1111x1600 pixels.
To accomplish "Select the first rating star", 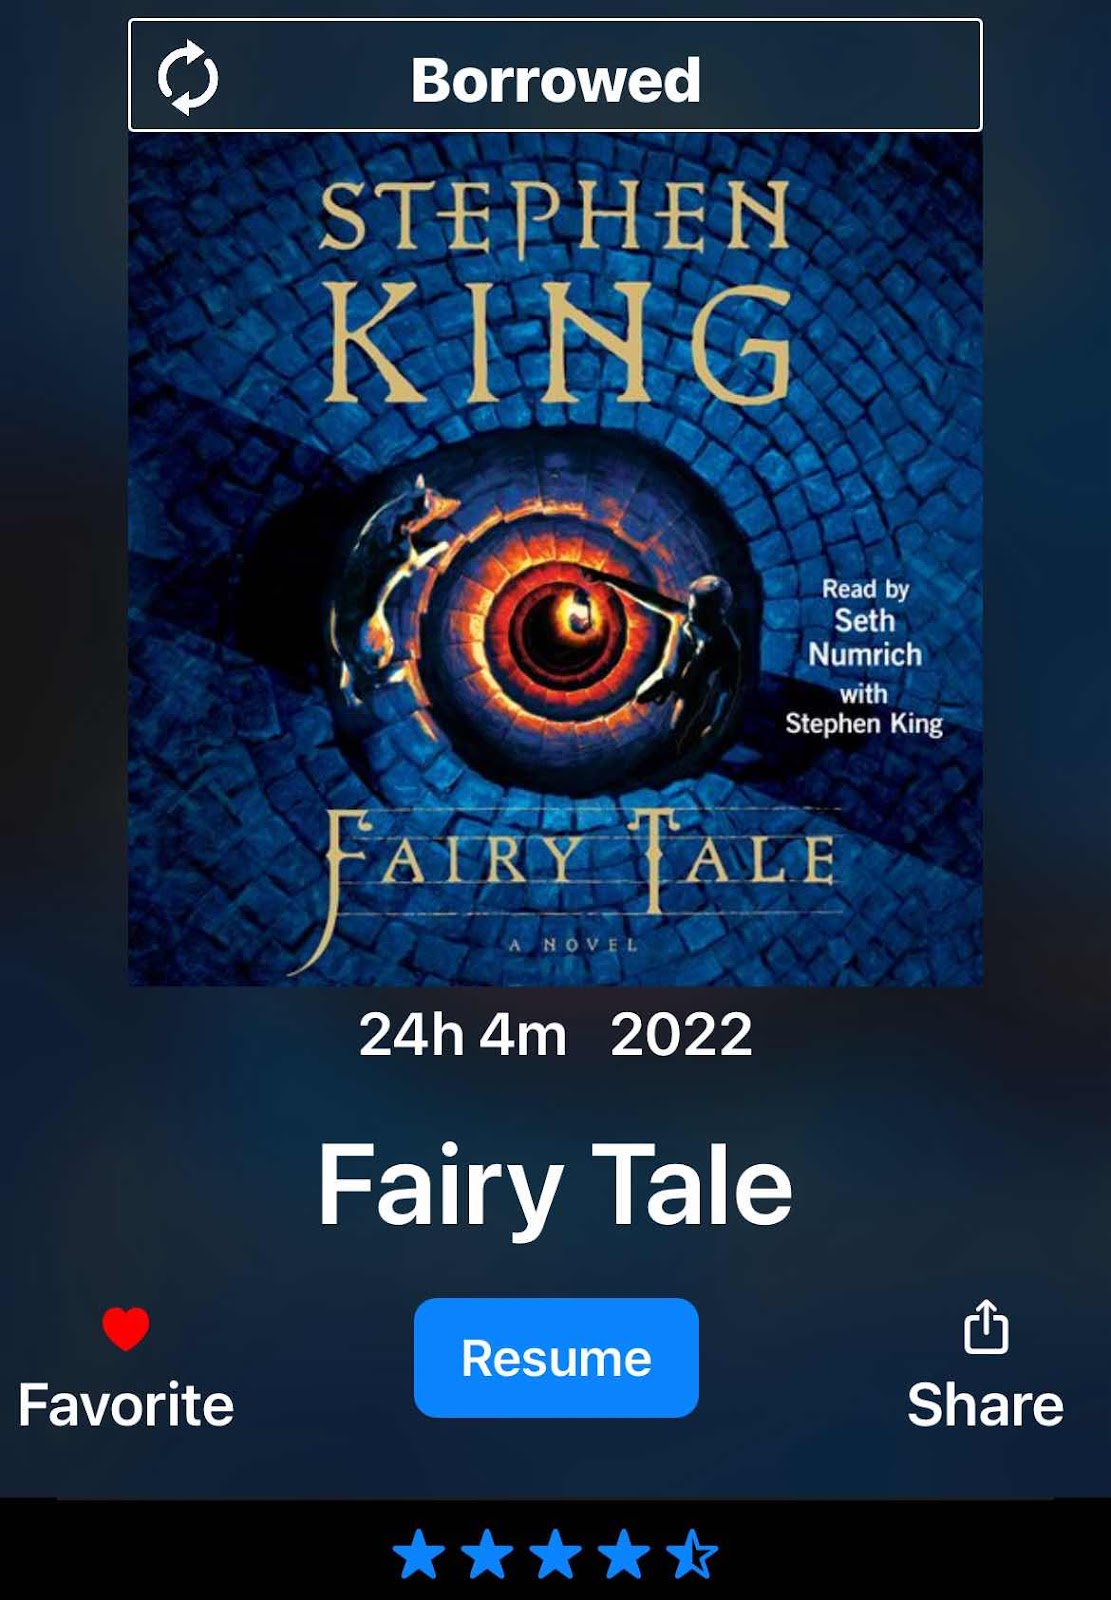I will [418, 1554].
